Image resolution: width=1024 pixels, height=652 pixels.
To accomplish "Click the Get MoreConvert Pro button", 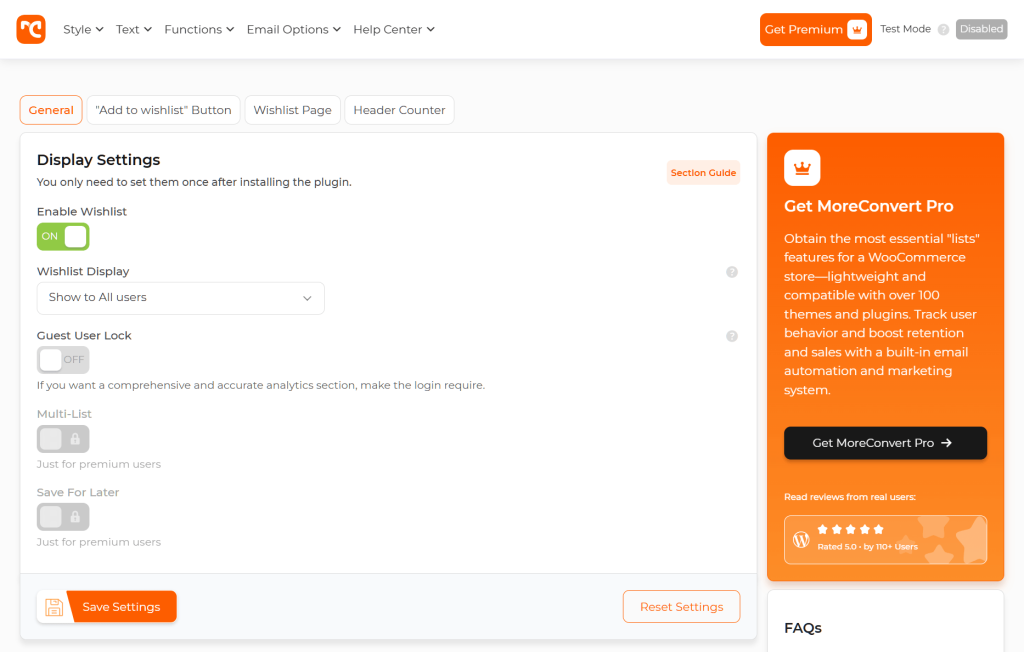I will [x=885, y=443].
